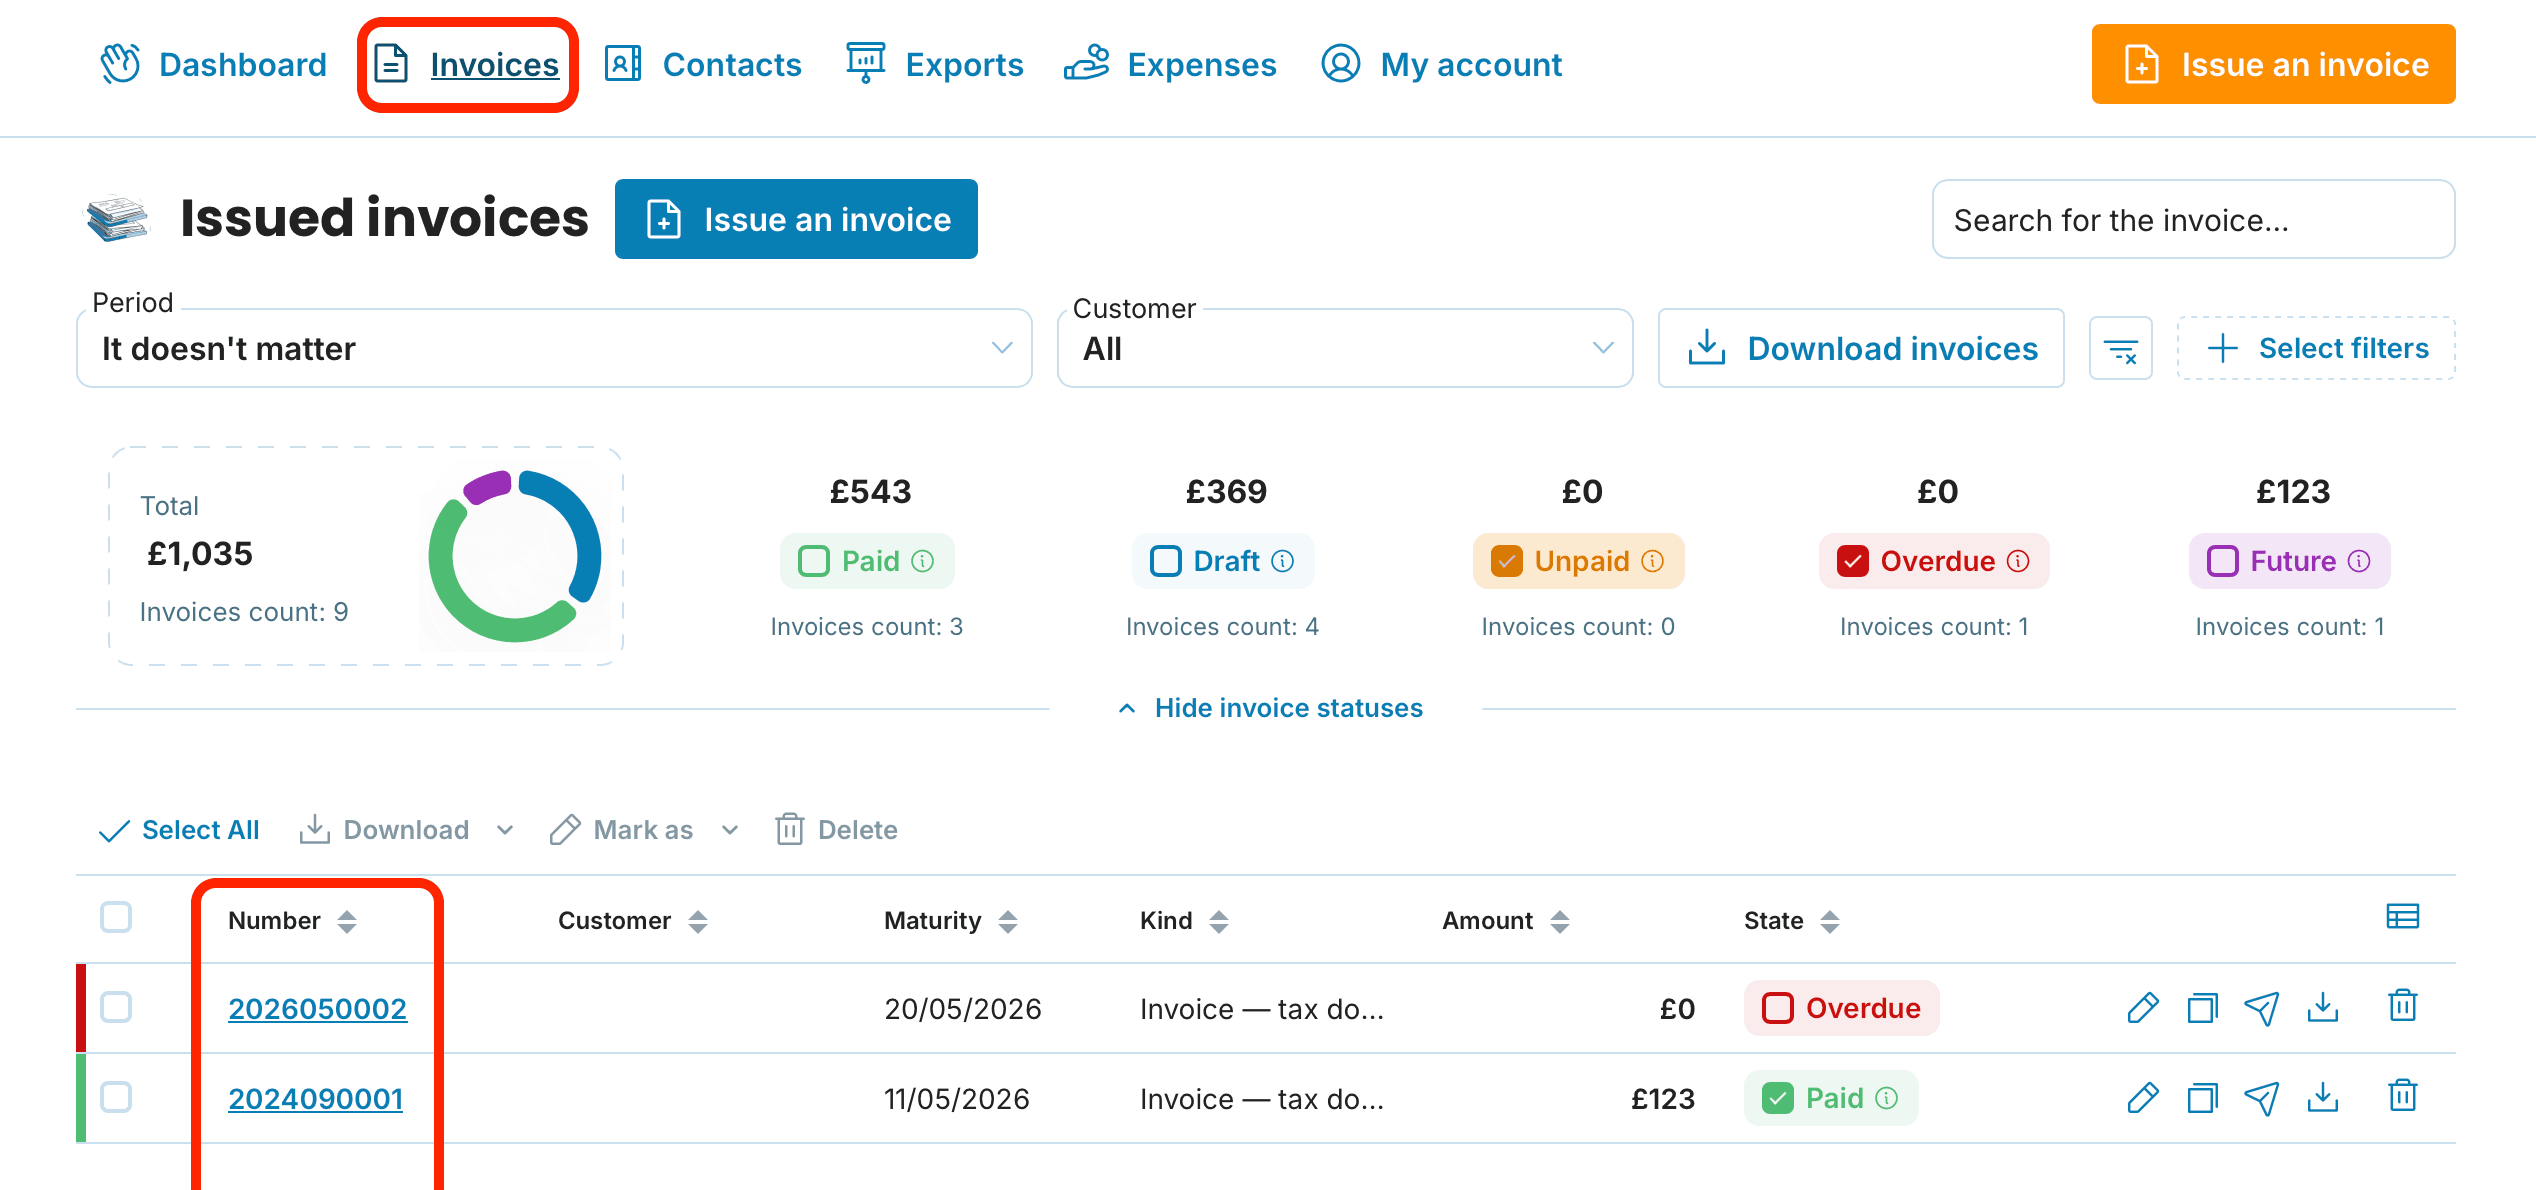2536x1190 pixels.
Task: Open My account page
Action: (1441, 64)
